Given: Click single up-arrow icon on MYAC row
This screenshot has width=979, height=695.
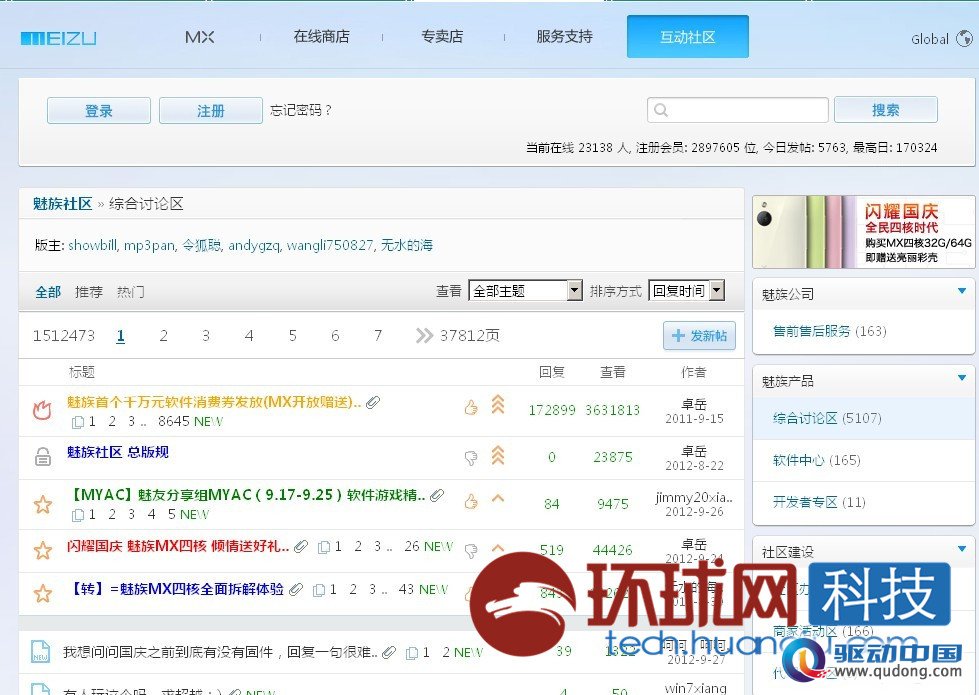Looking at the screenshot, I should point(498,498).
